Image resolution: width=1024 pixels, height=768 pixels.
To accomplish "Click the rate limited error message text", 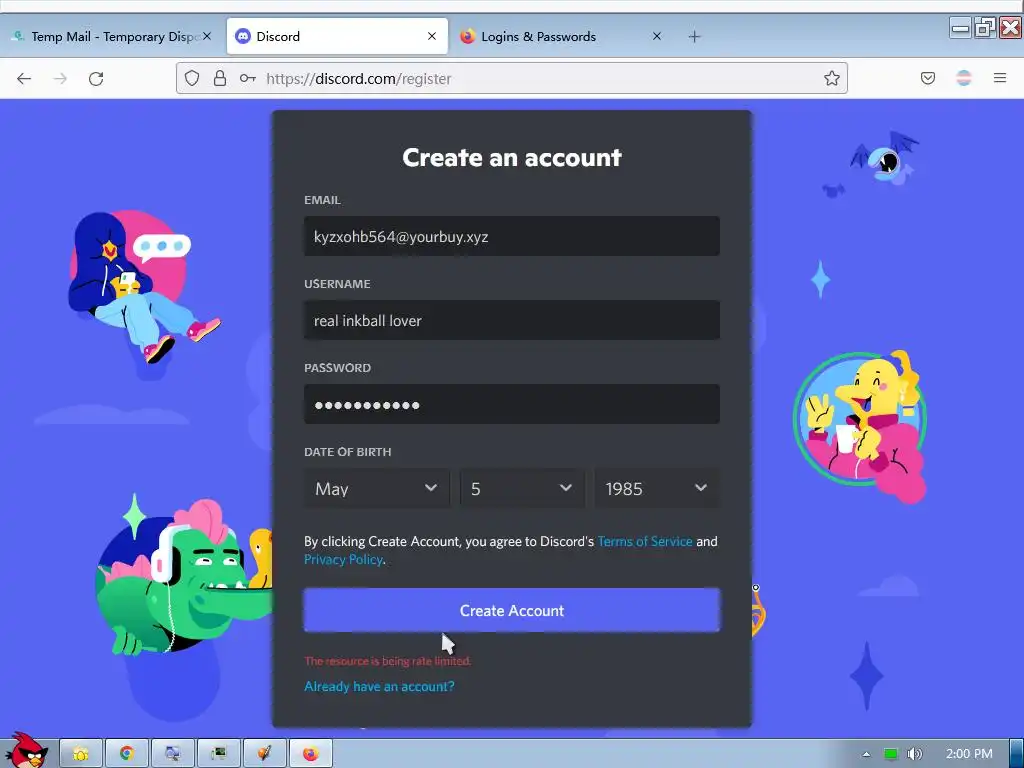I will click(387, 661).
